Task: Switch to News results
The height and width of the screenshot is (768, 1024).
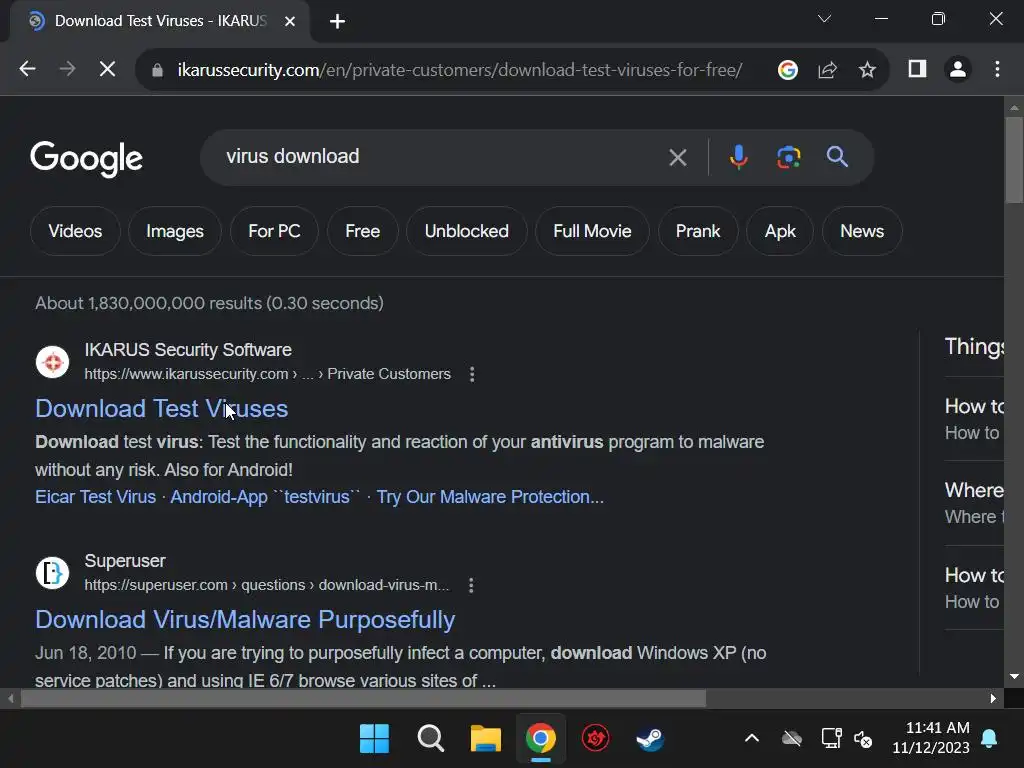Action: [x=862, y=231]
